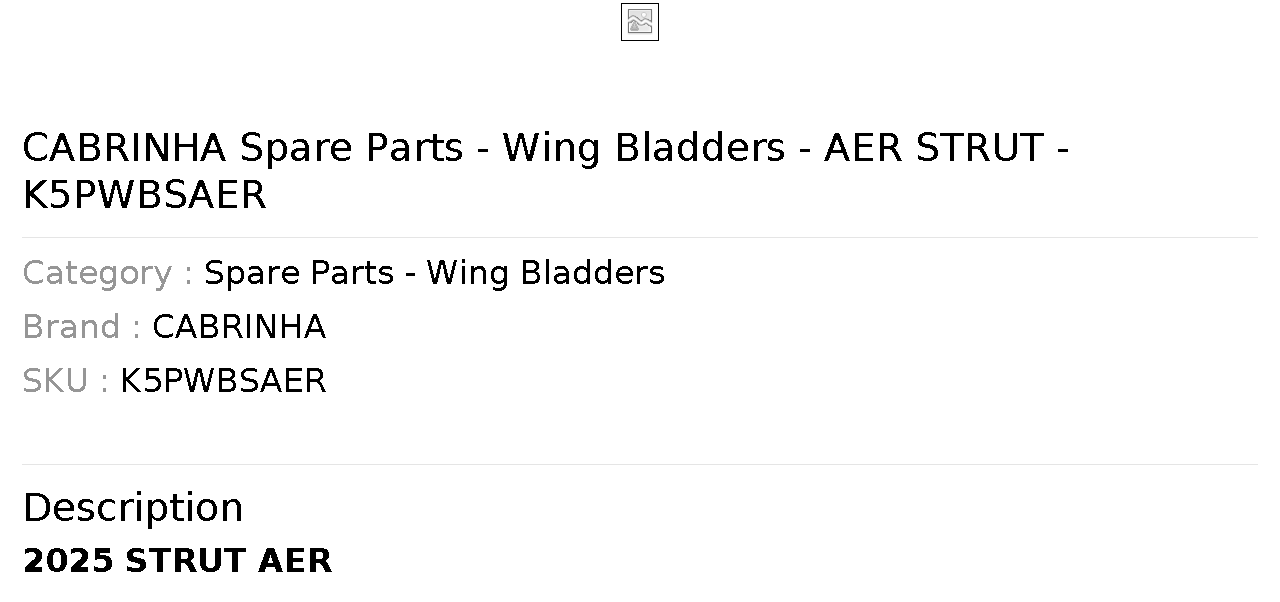Click the gray "Brand :" label
Viewport: 1280px width, 602px height.
coord(82,327)
